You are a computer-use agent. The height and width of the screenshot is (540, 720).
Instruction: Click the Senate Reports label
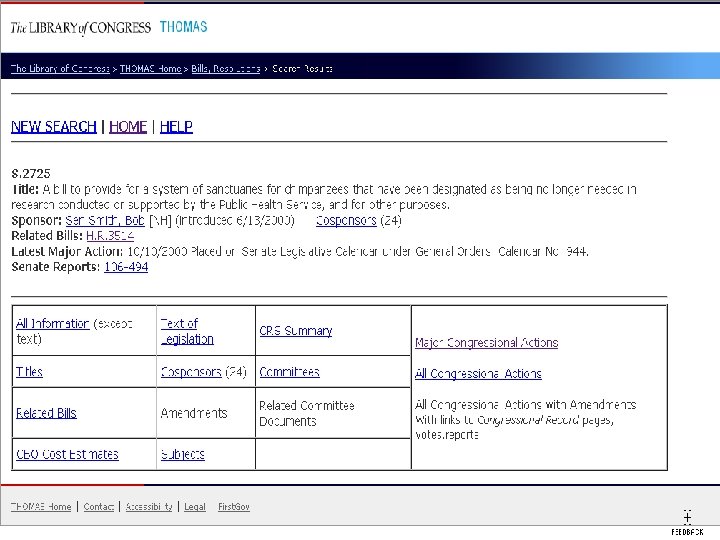56,267
